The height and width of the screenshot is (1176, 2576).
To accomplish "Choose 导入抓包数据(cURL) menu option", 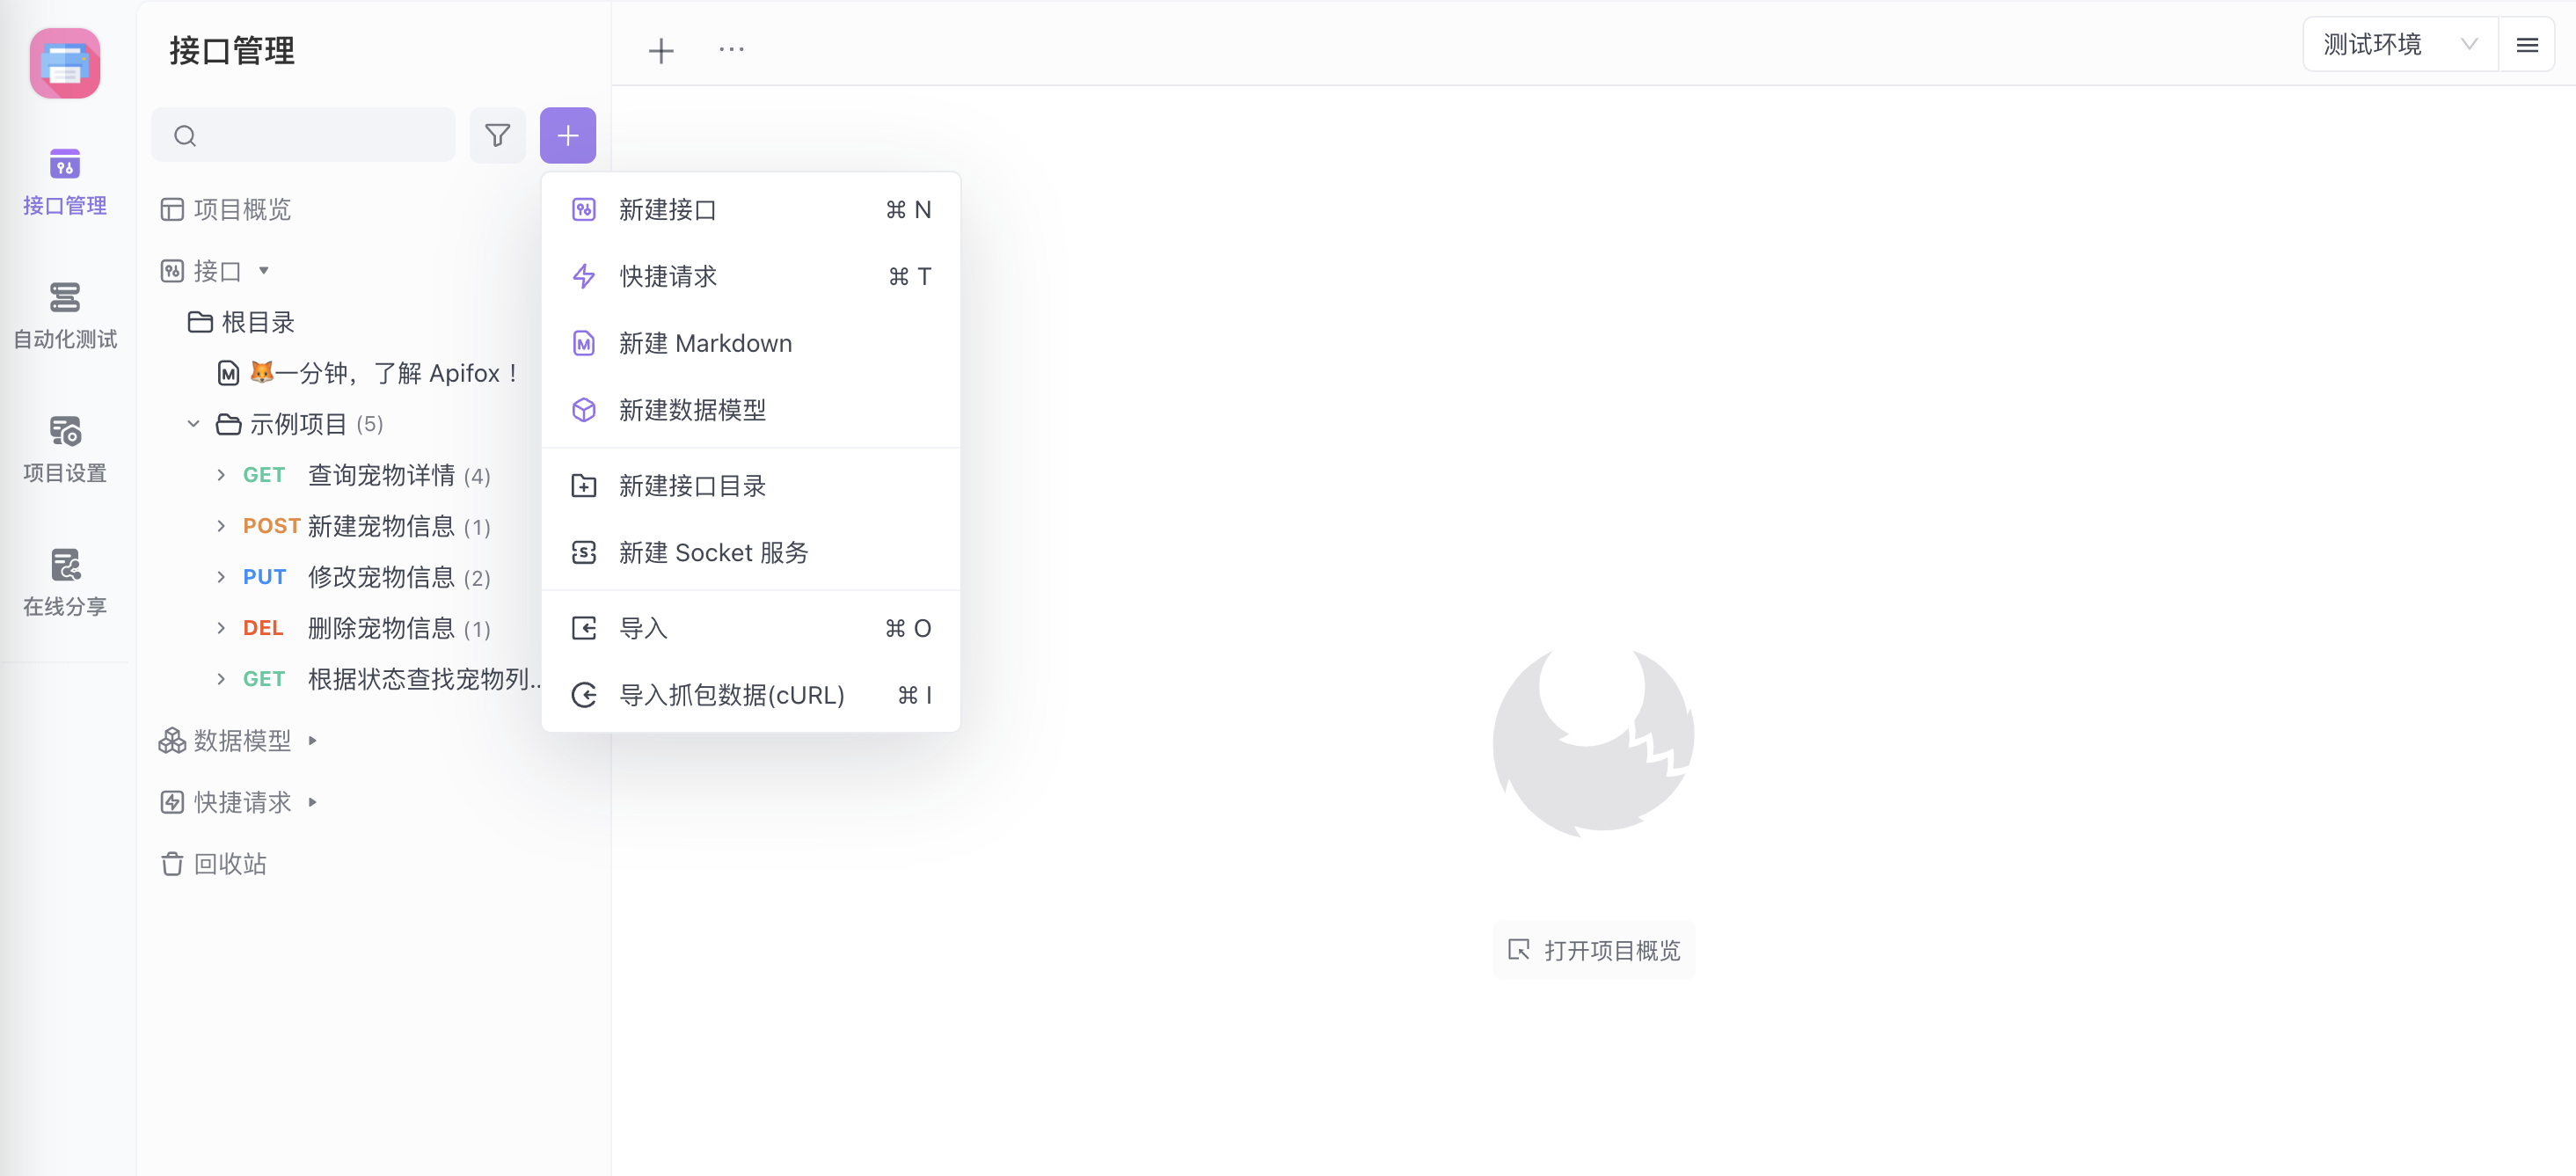I will pos(731,694).
